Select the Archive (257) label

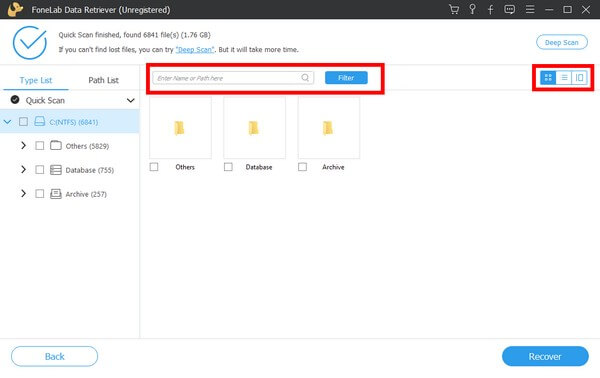pos(86,194)
